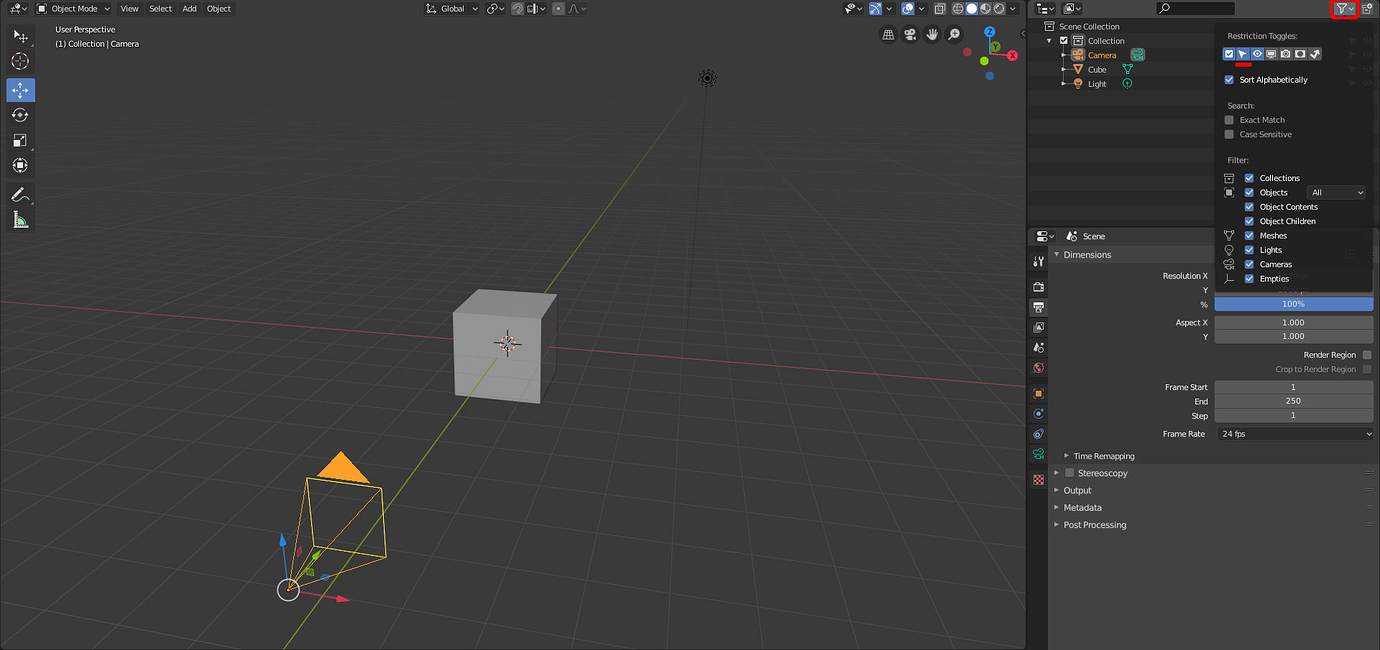
Task: Open the Render Properties tab
Action: 1038,286
